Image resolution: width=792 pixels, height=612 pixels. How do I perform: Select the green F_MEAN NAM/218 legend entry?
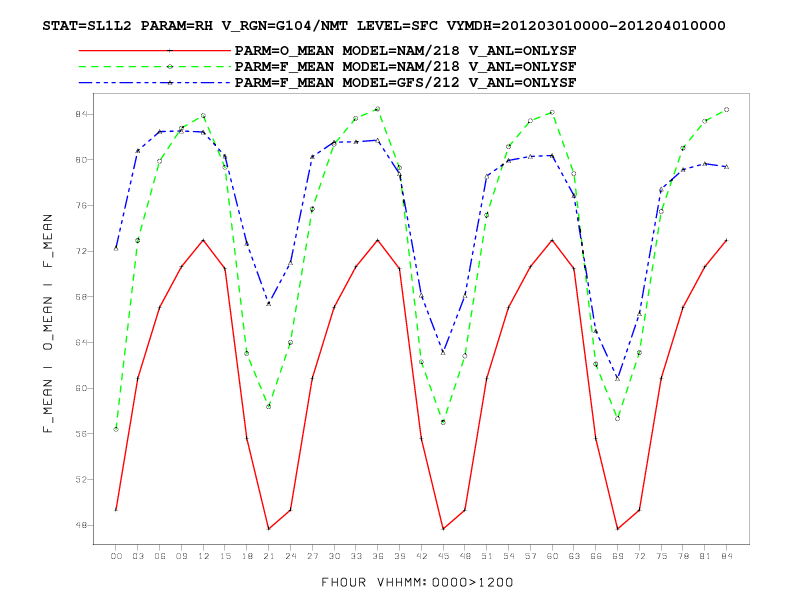coord(328,67)
